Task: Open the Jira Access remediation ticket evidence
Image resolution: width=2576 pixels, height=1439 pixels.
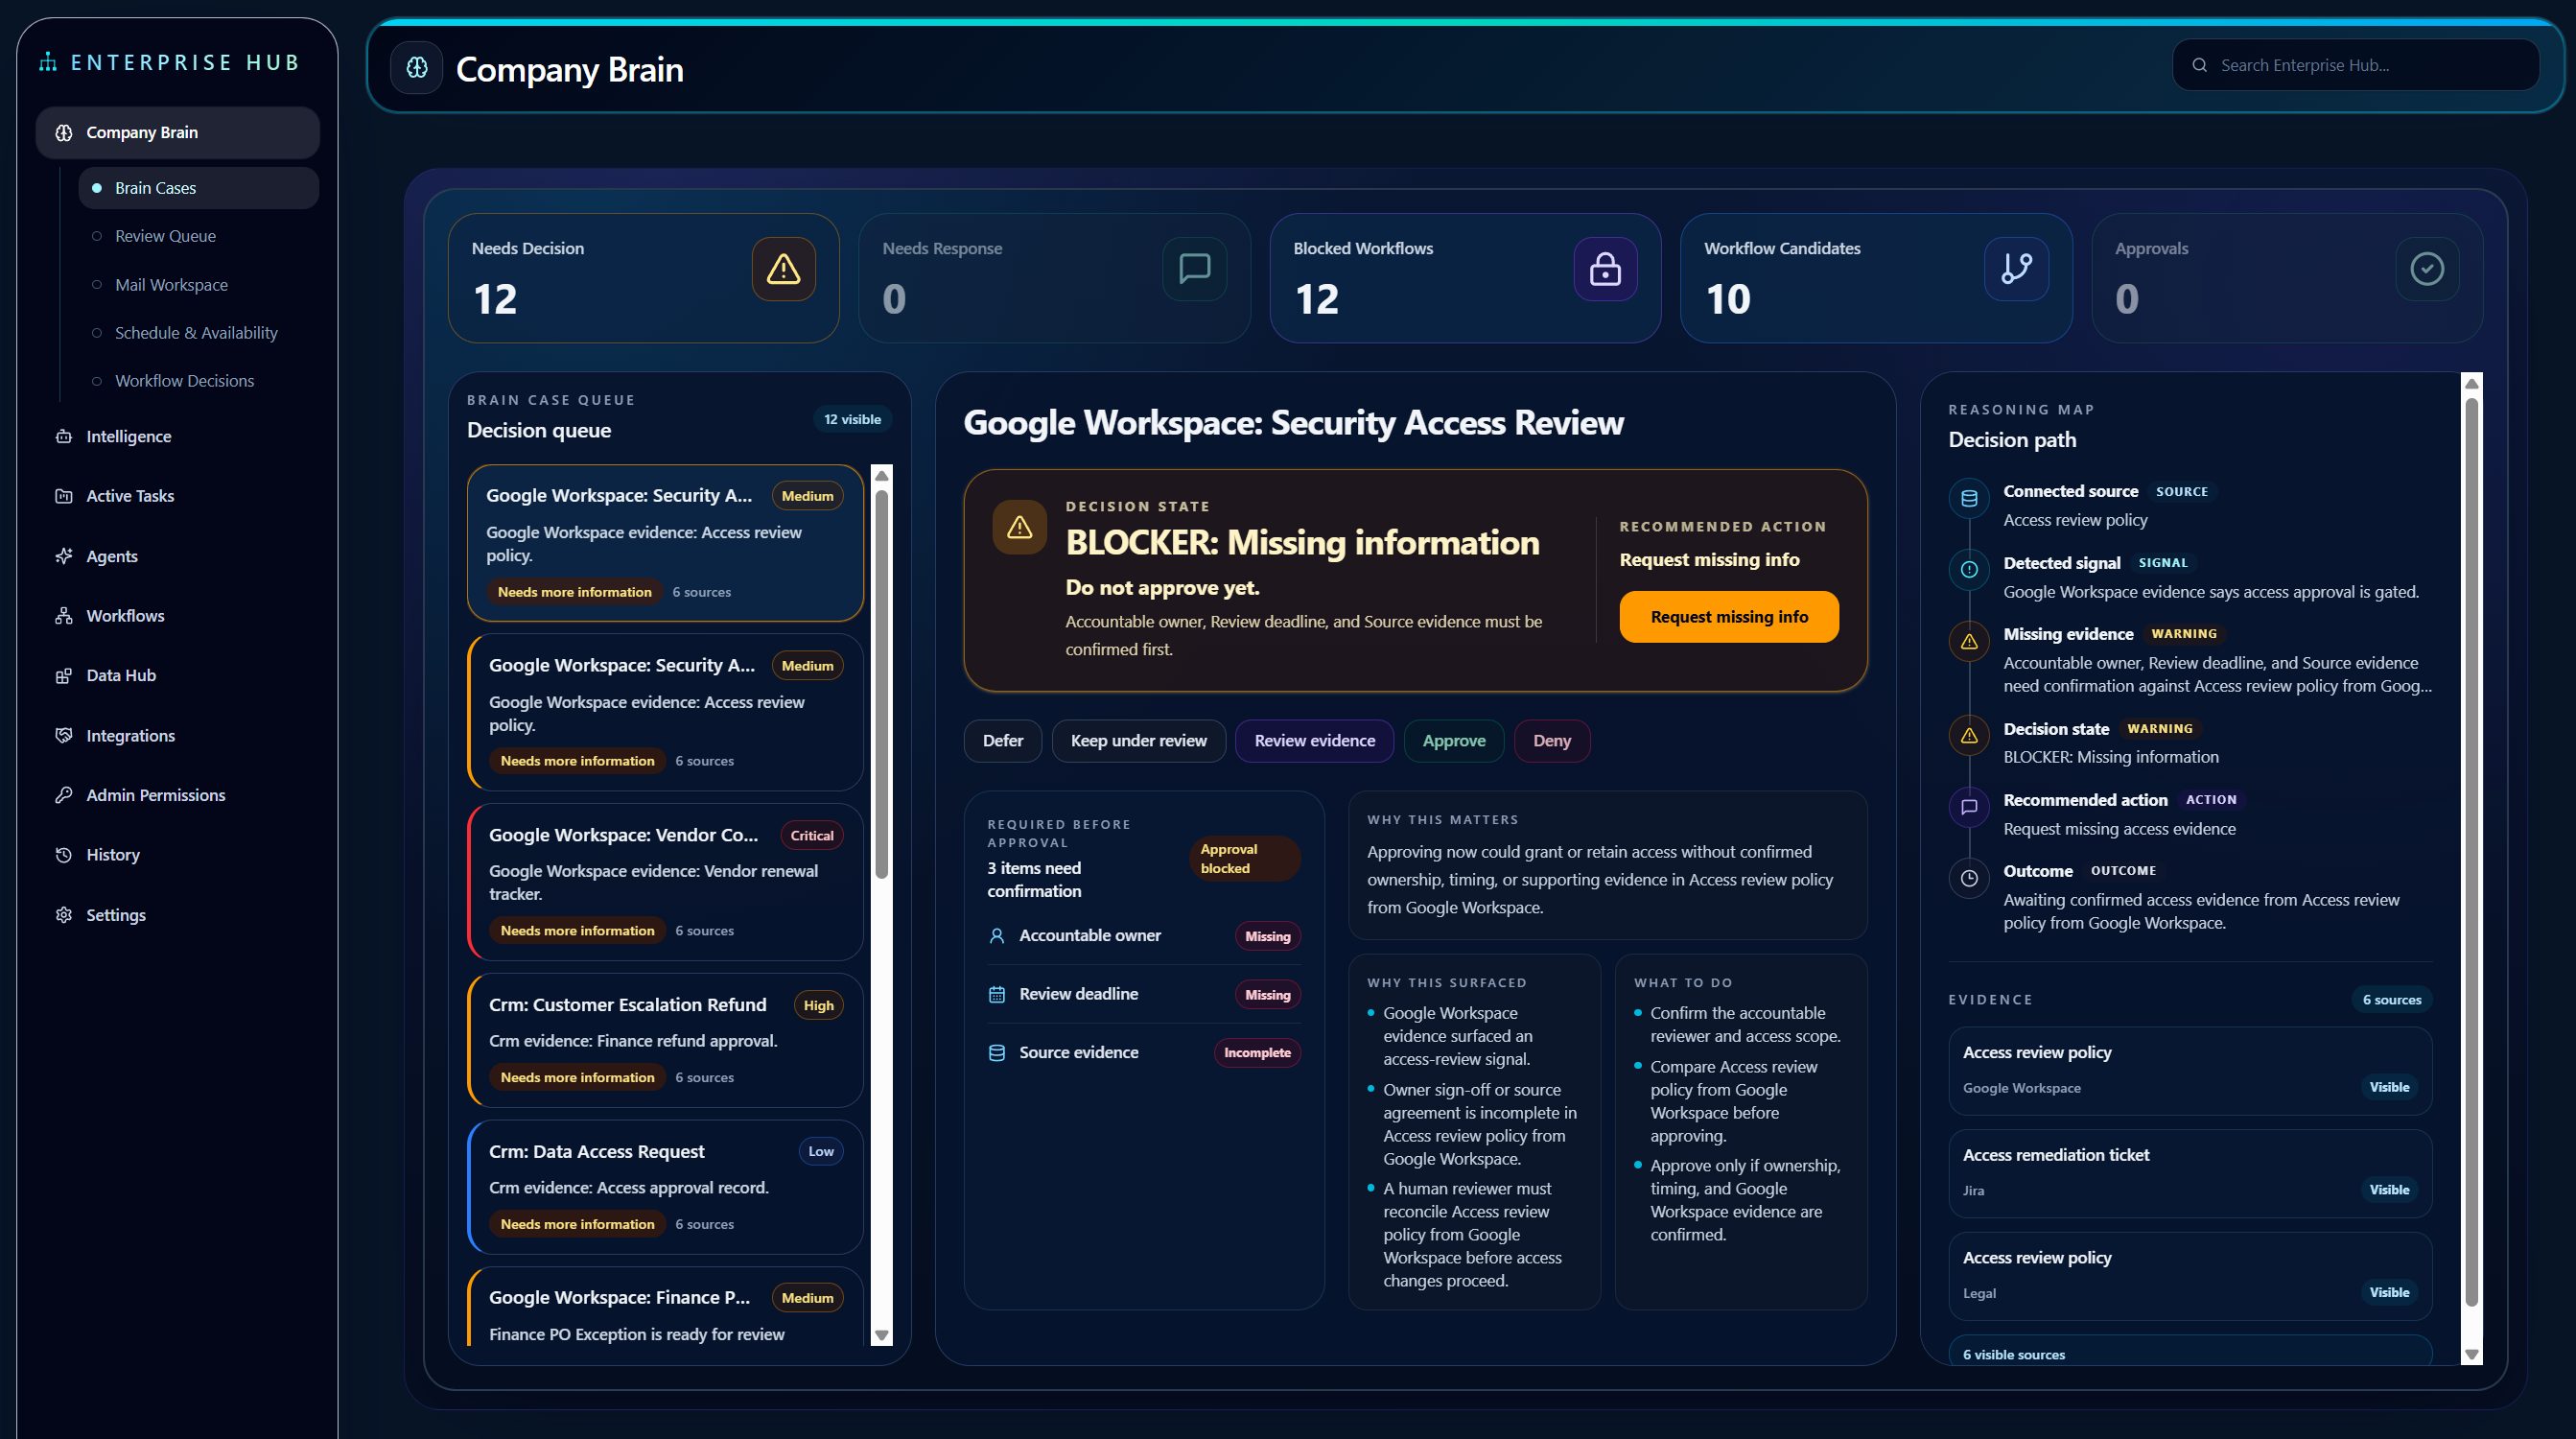Action: (2189, 1173)
